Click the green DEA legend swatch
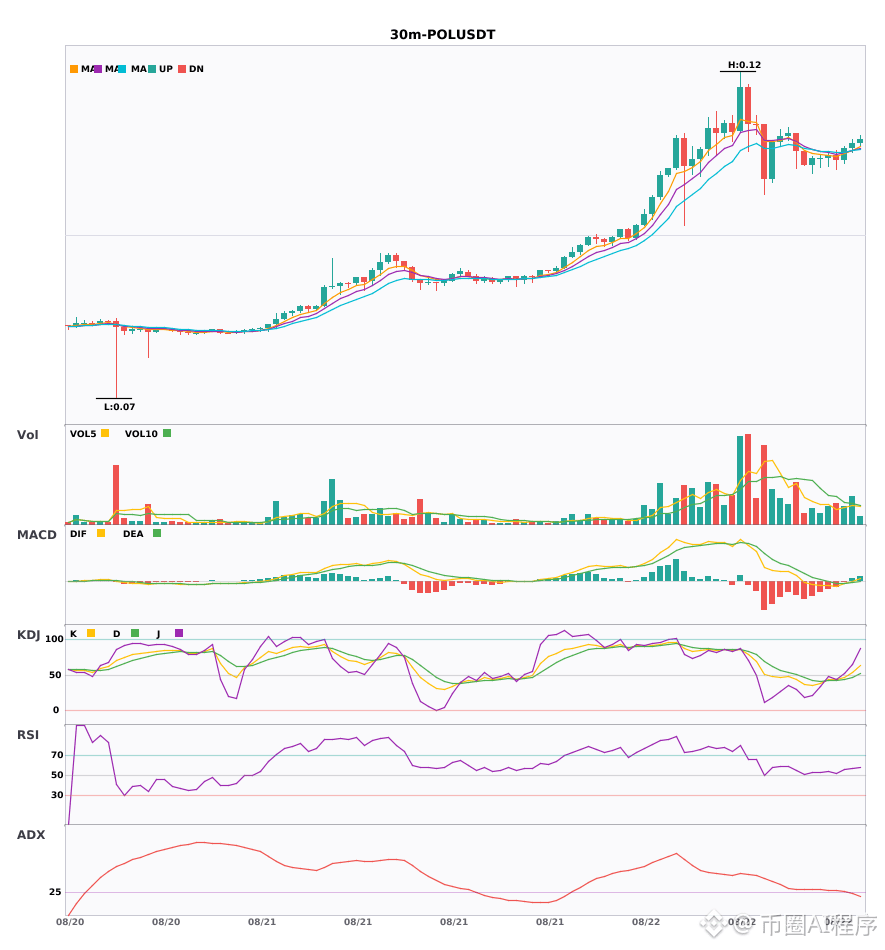Screen dimensions: 885x950 pos(157,533)
